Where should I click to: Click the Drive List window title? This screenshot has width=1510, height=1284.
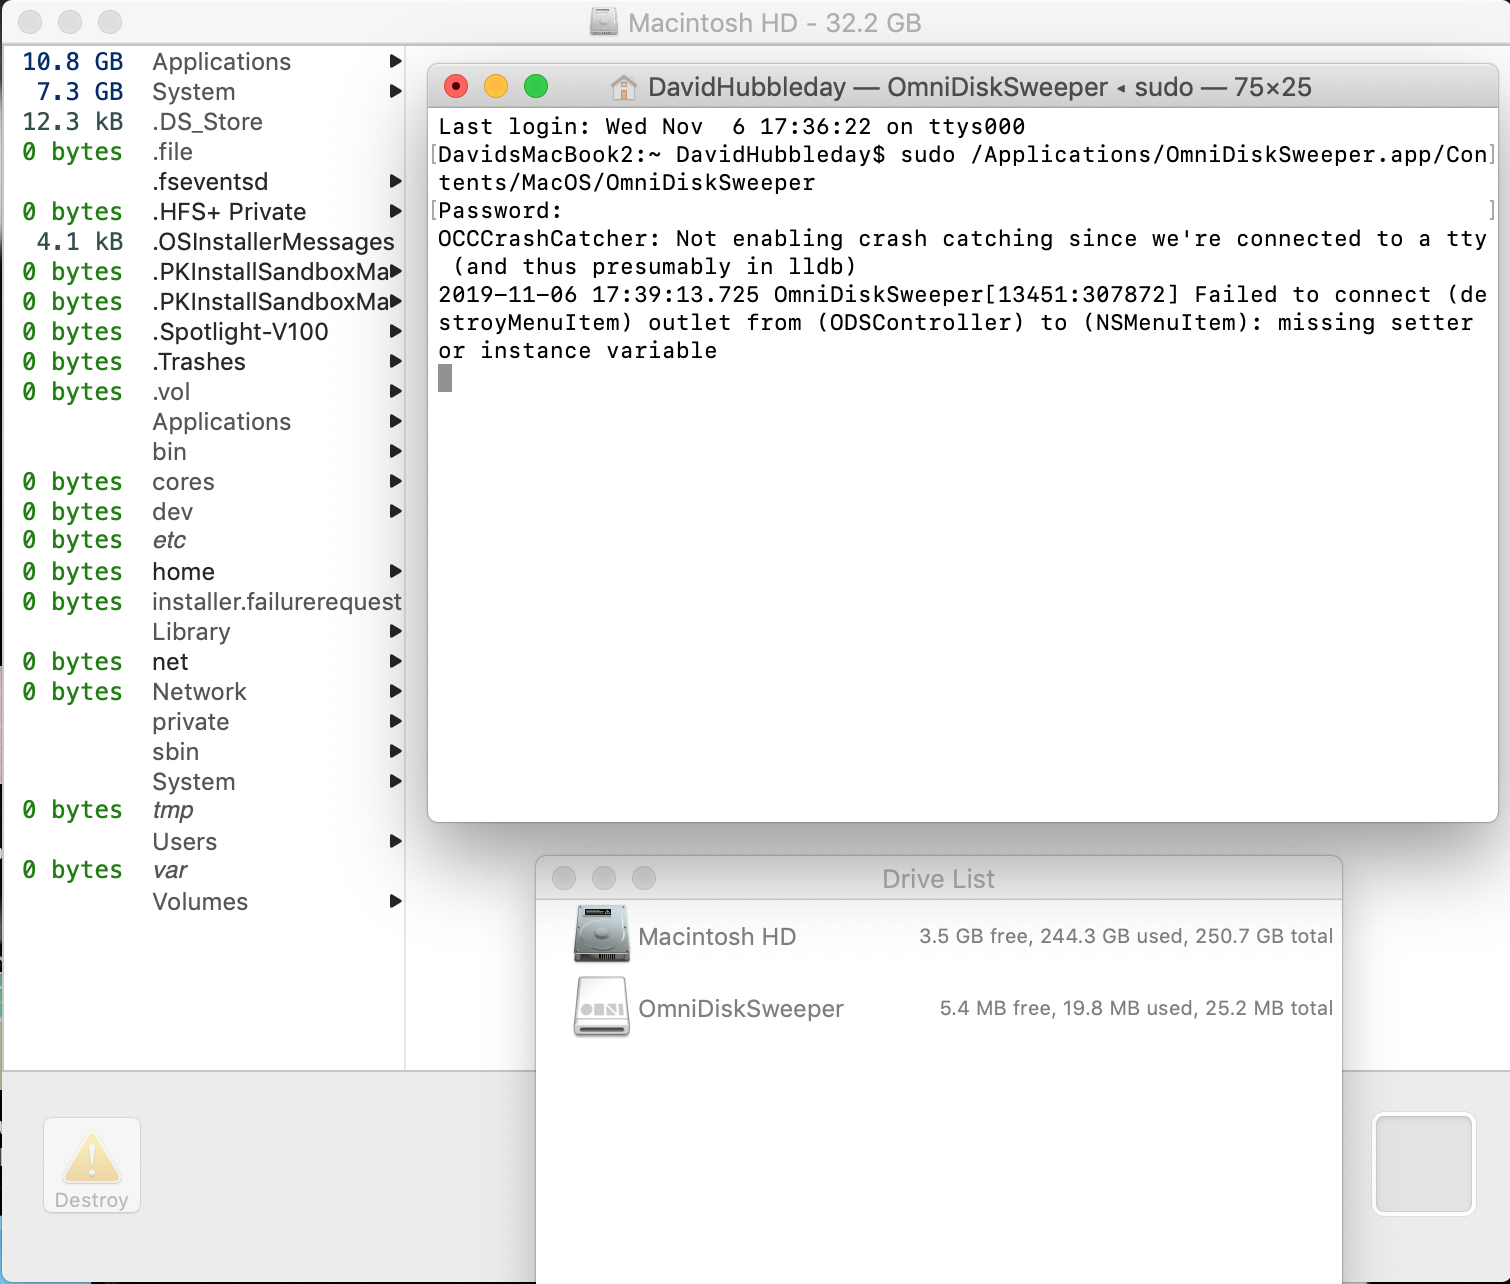point(938,878)
